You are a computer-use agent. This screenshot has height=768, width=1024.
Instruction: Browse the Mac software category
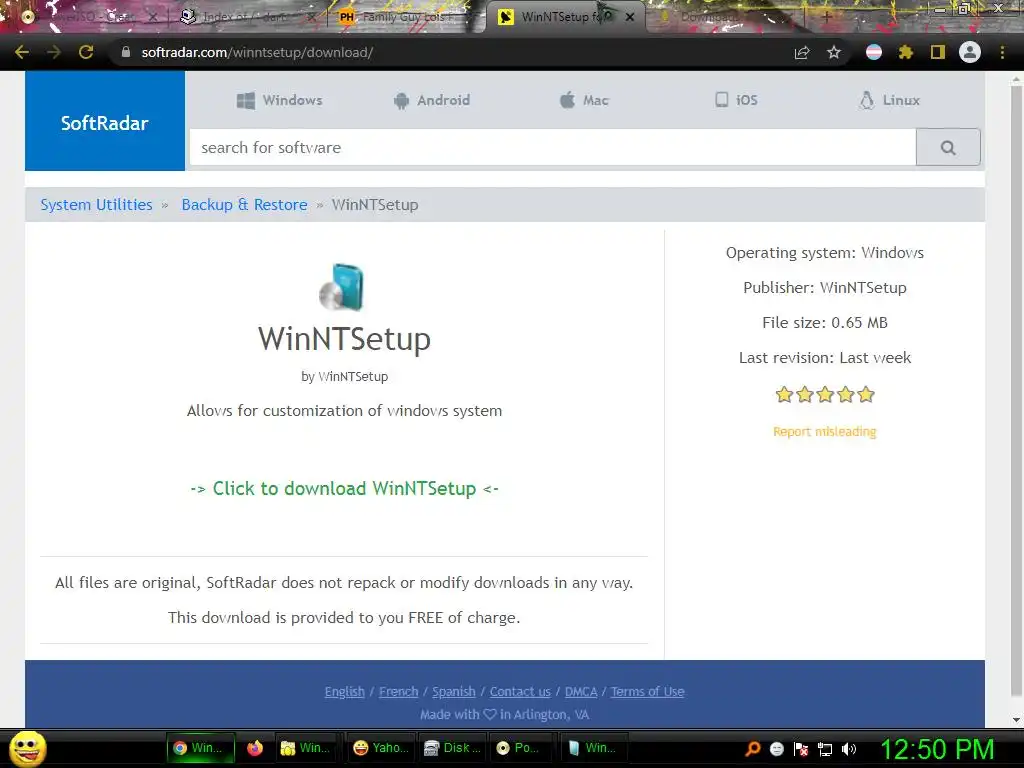click(x=584, y=100)
